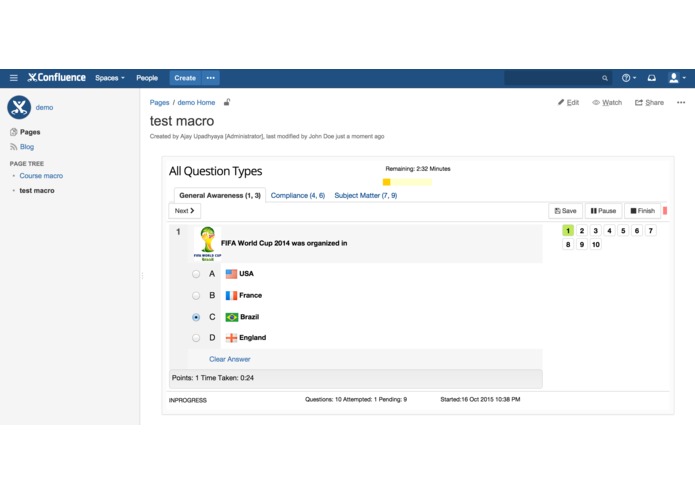Go to question 5 in navigator
Viewport: 695px width, 494px height.
(x=623, y=231)
